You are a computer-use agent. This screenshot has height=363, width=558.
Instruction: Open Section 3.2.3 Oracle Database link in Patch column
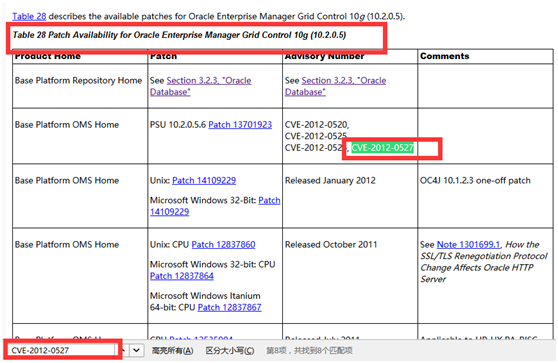pos(200,86)
